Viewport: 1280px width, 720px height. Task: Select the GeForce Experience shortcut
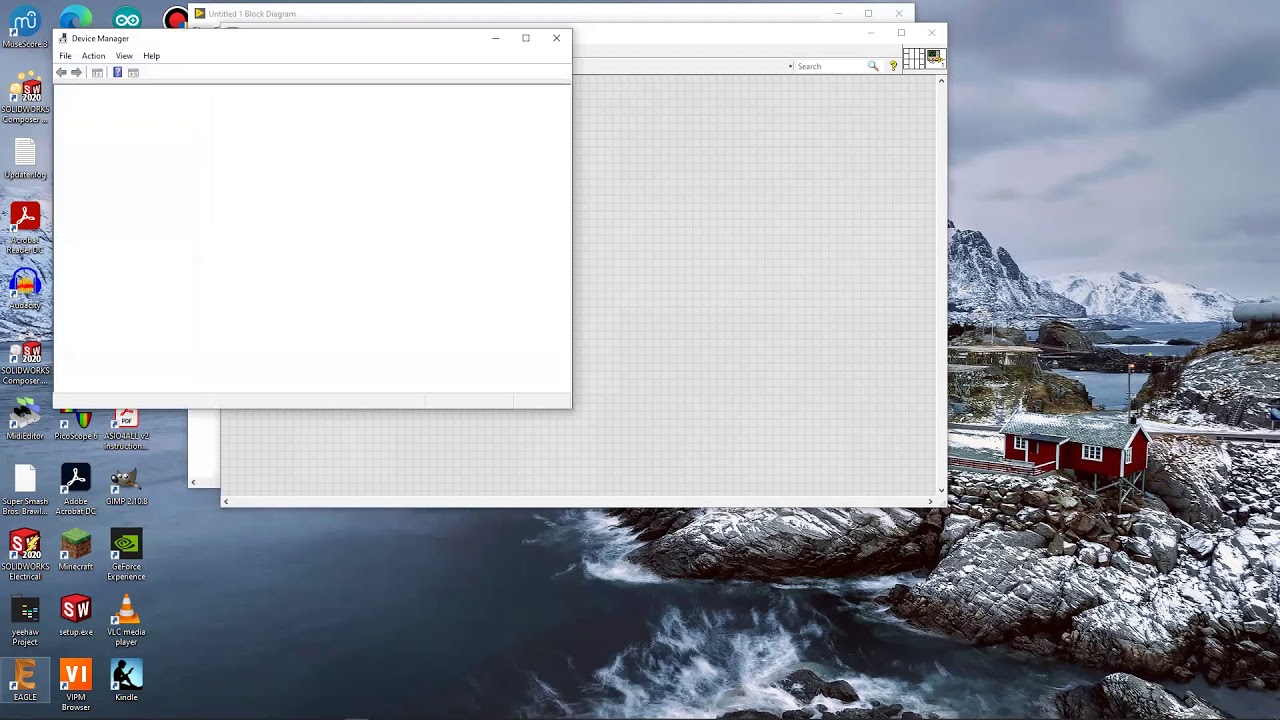point(126,555)
